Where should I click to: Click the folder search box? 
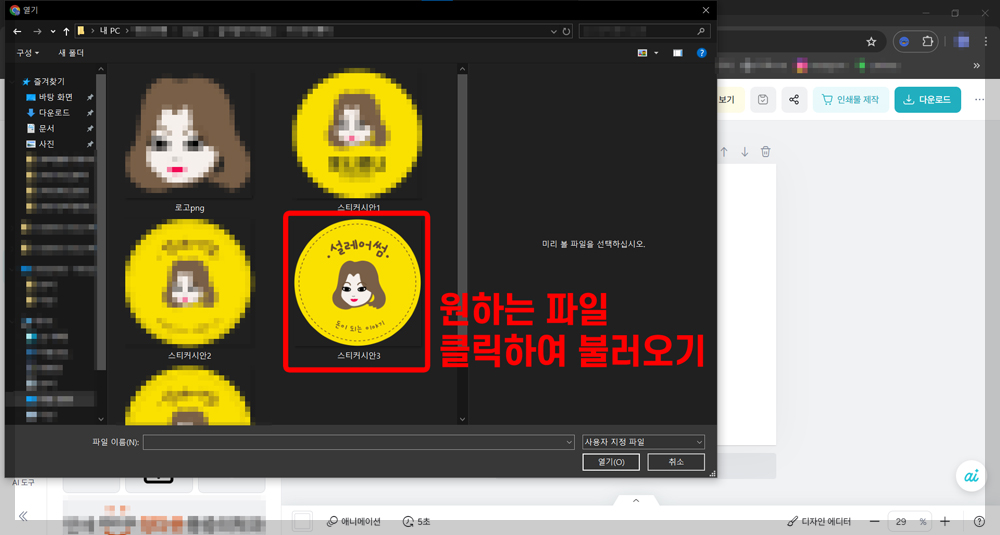tap(644, 31)
